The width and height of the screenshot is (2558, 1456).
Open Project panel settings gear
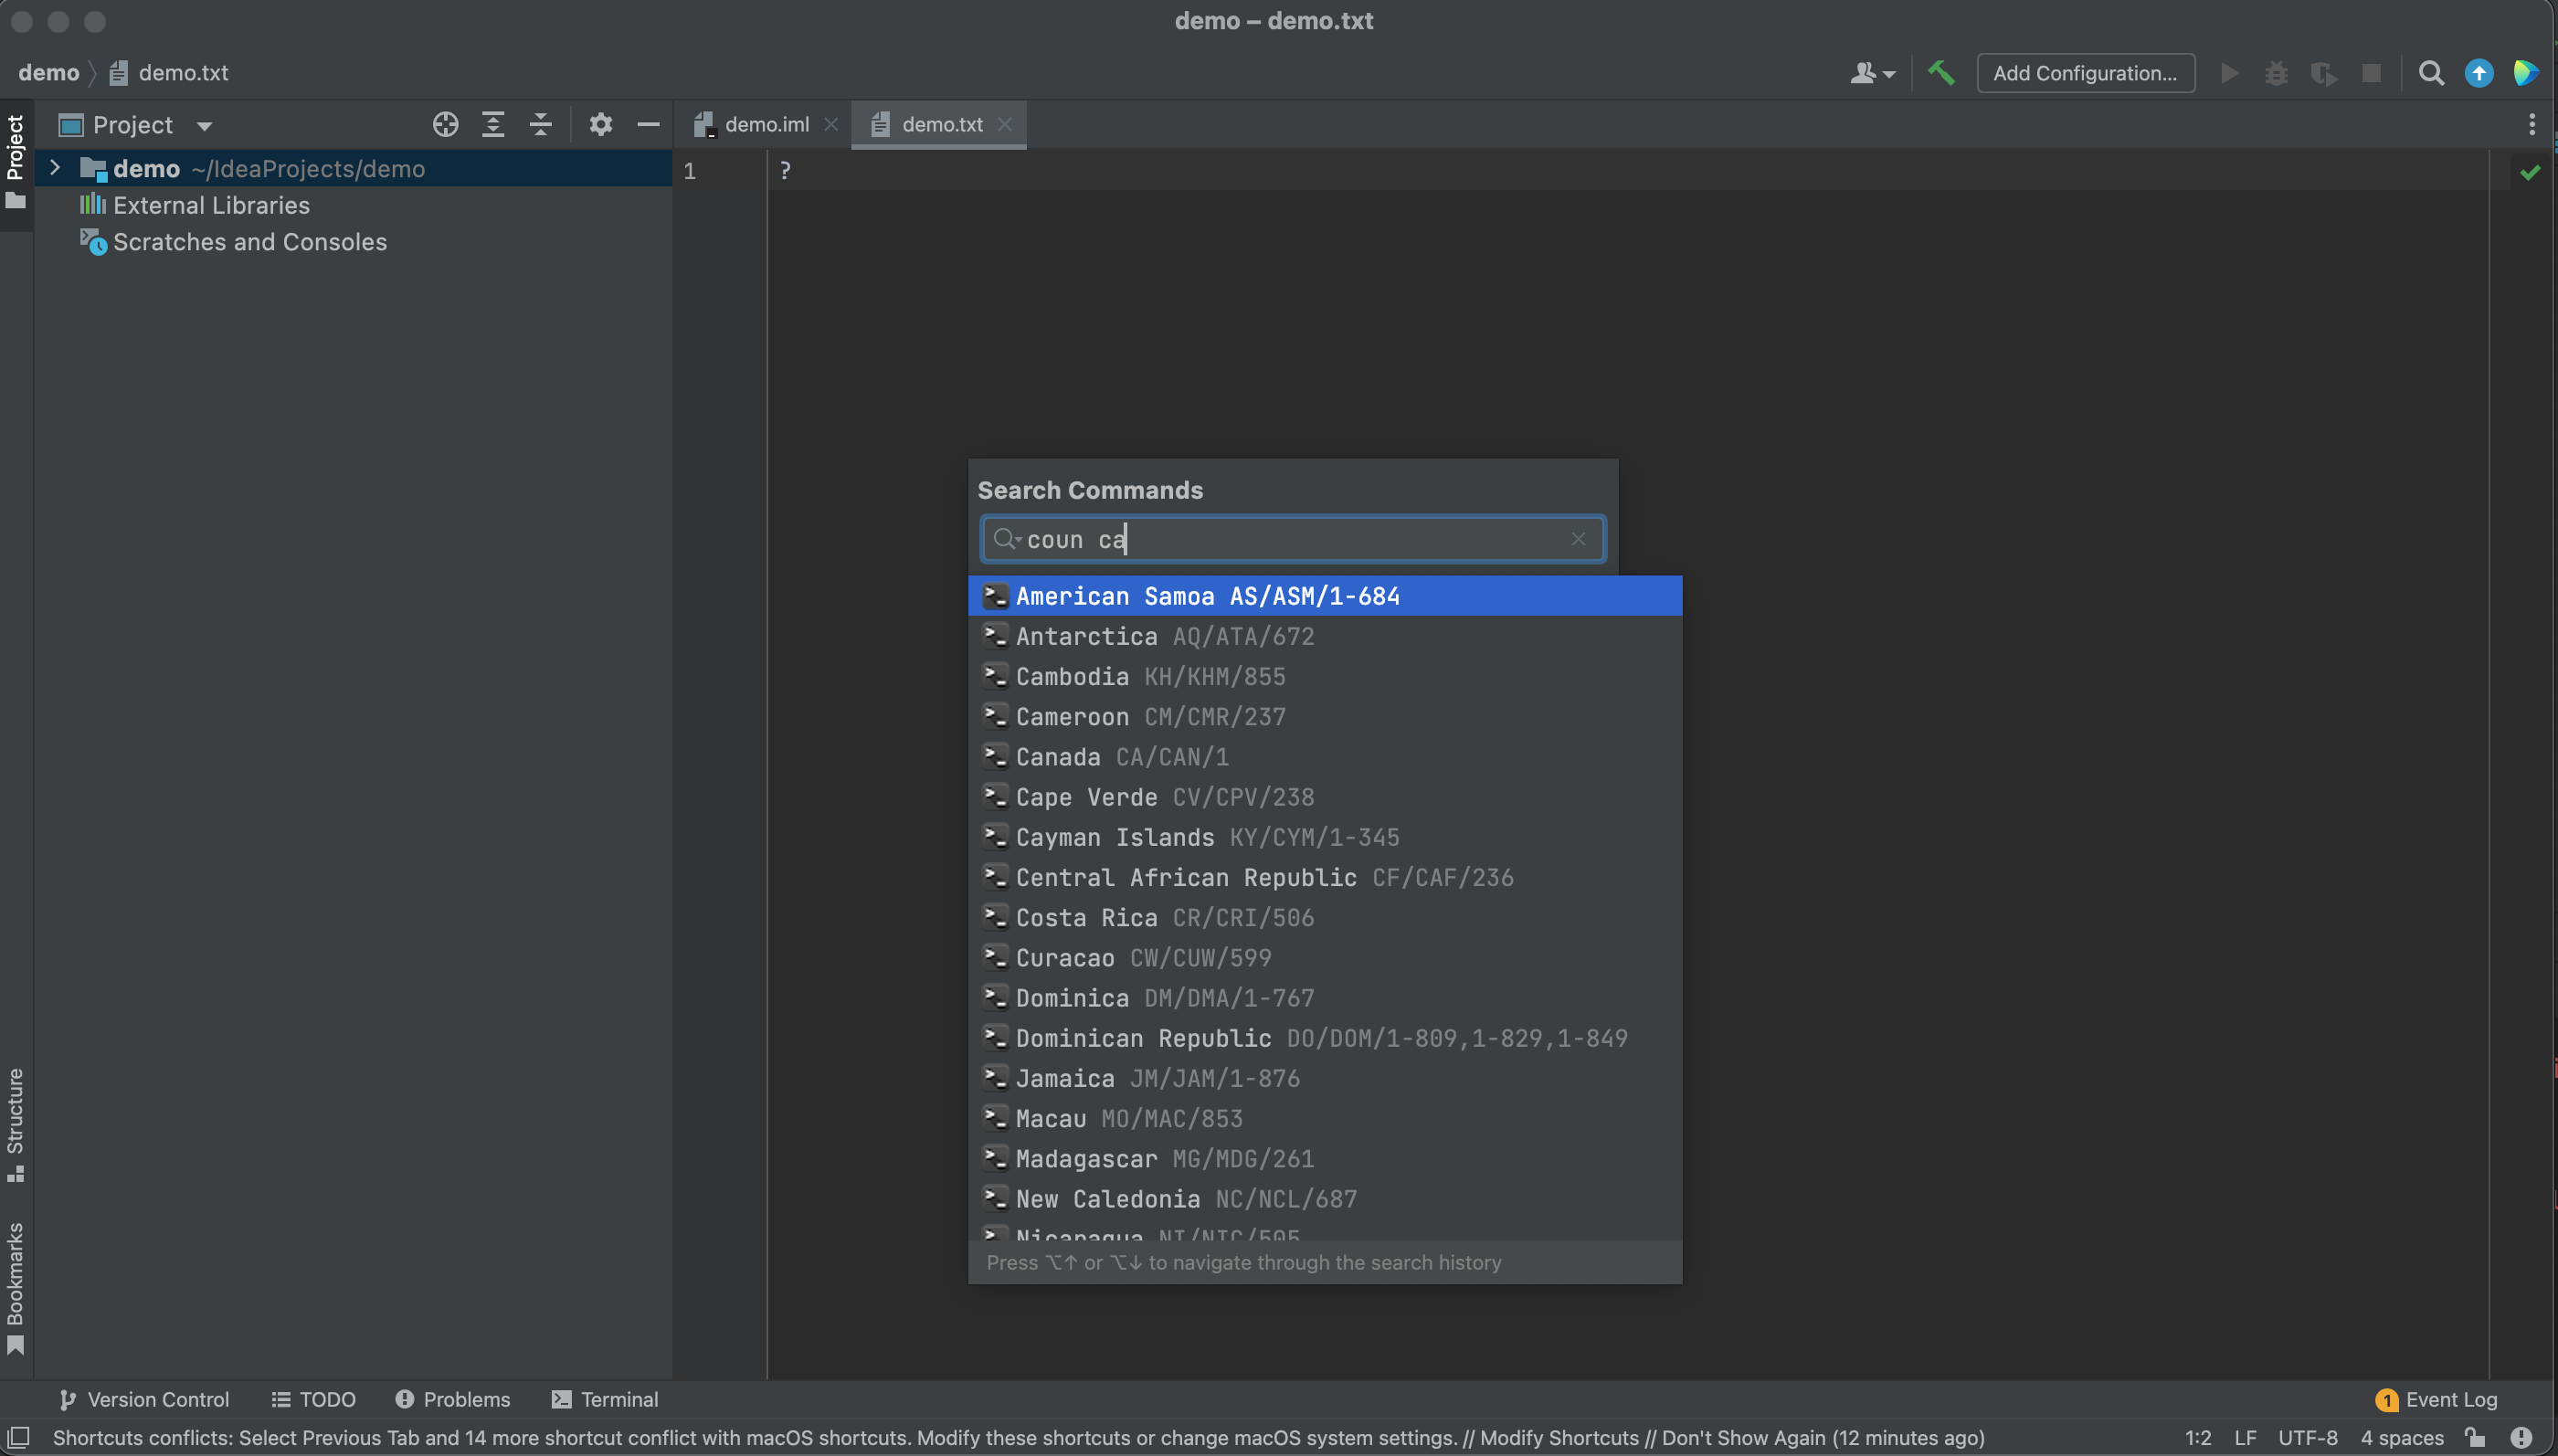tap(600, 125)
